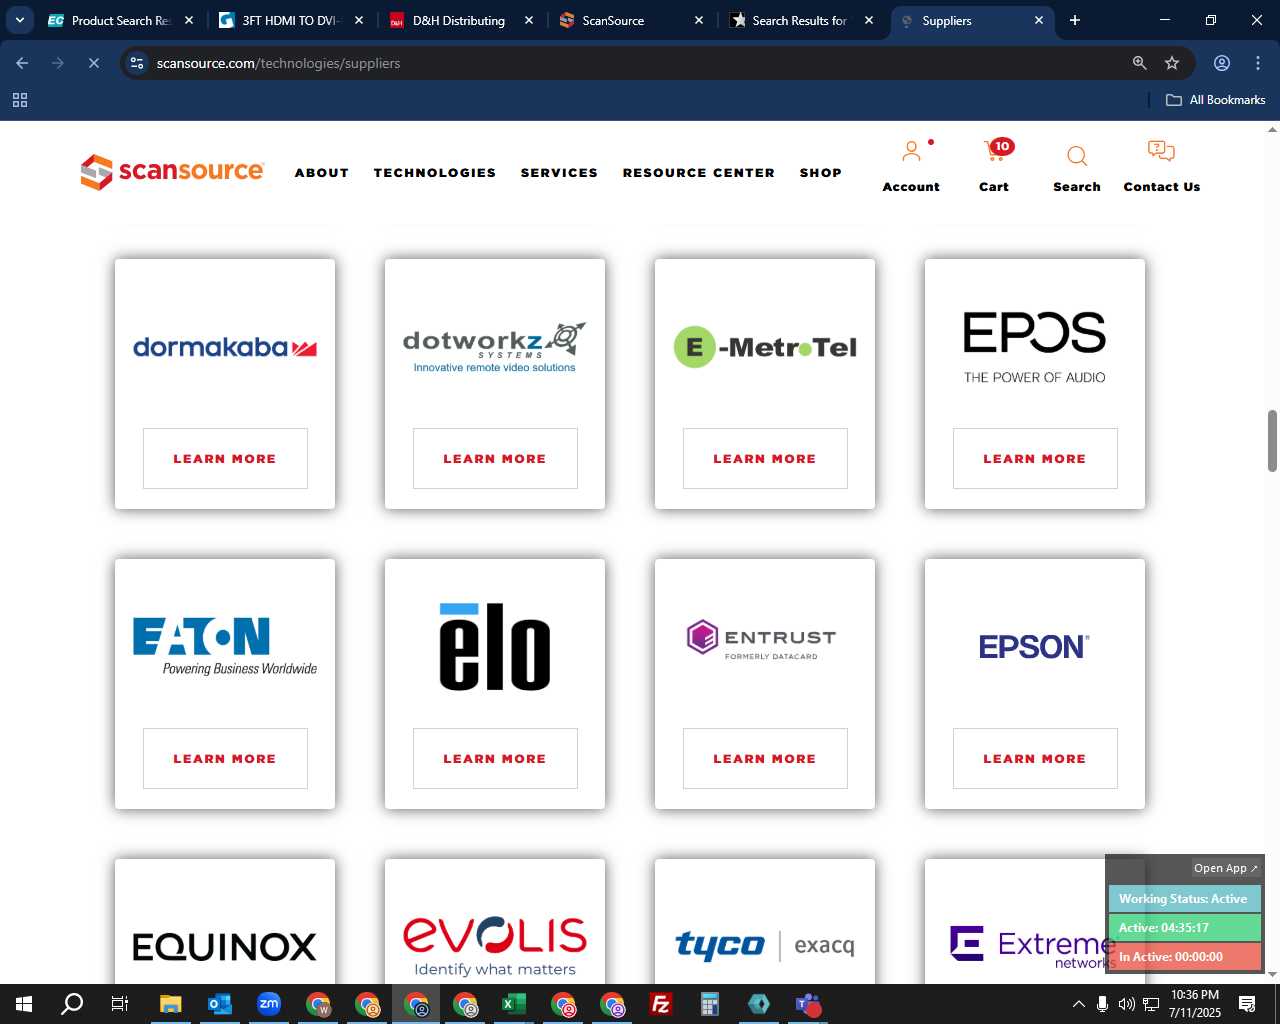
Task: Click the In Active: 00:00:00 timer
Action: (x=1184, y=956)
